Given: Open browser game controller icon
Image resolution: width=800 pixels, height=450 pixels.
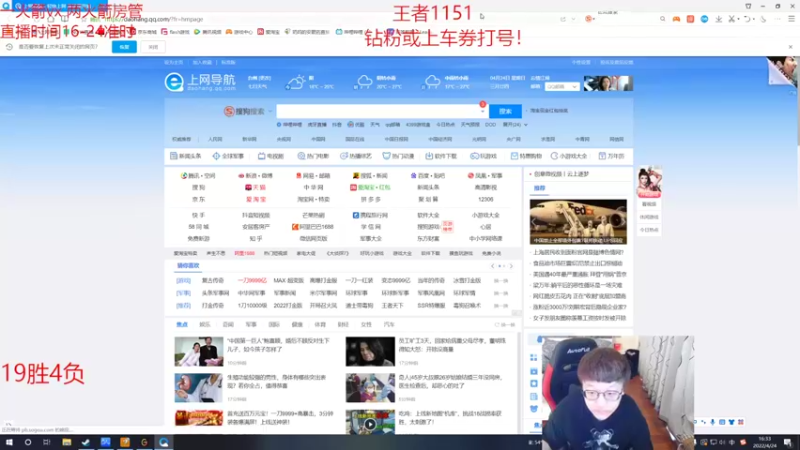Looking at the screenshot, I should pos(676,19).
